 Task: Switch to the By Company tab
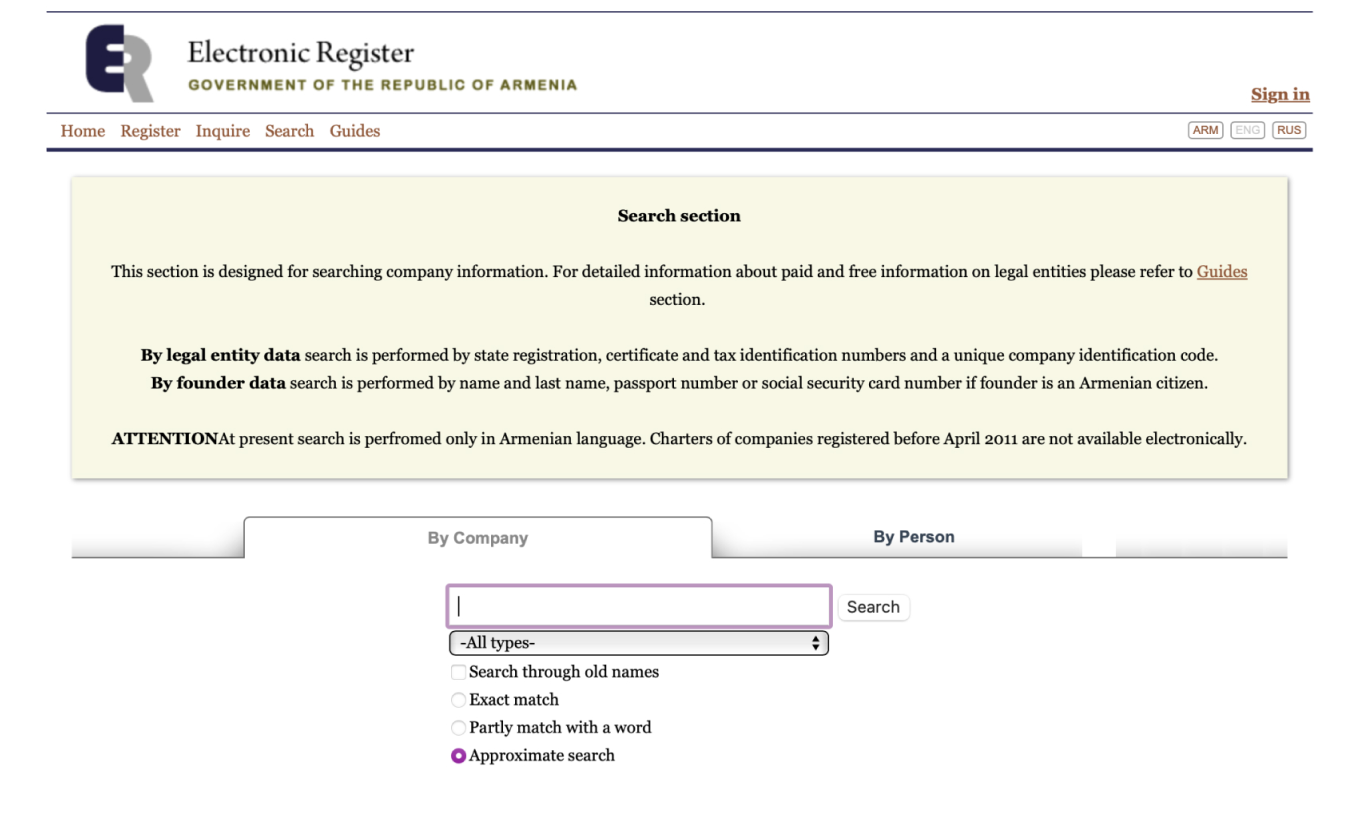point(478,538)
